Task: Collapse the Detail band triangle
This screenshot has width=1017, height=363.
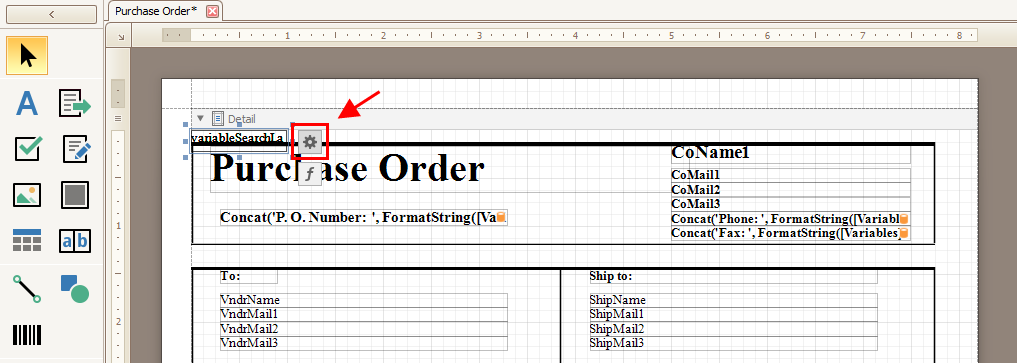Action: coord(200,119)
